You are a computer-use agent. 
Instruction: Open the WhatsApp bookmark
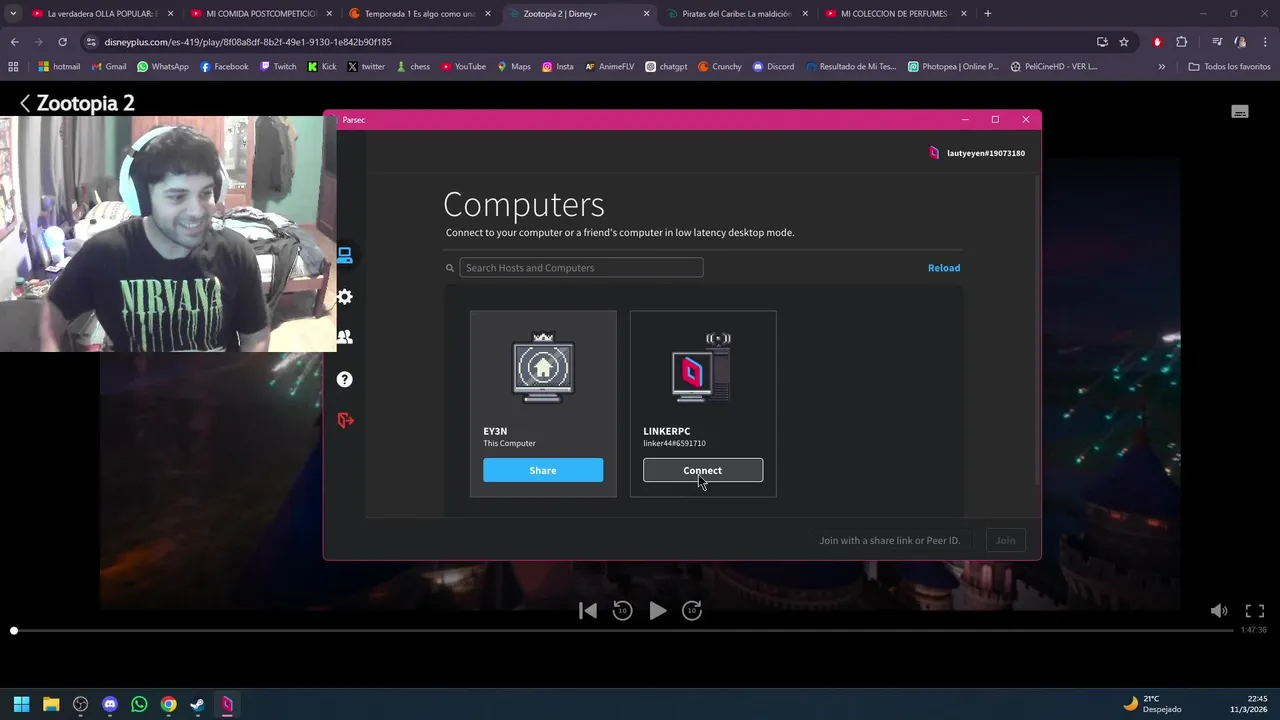pyautogui.click(x=162, y=67)
